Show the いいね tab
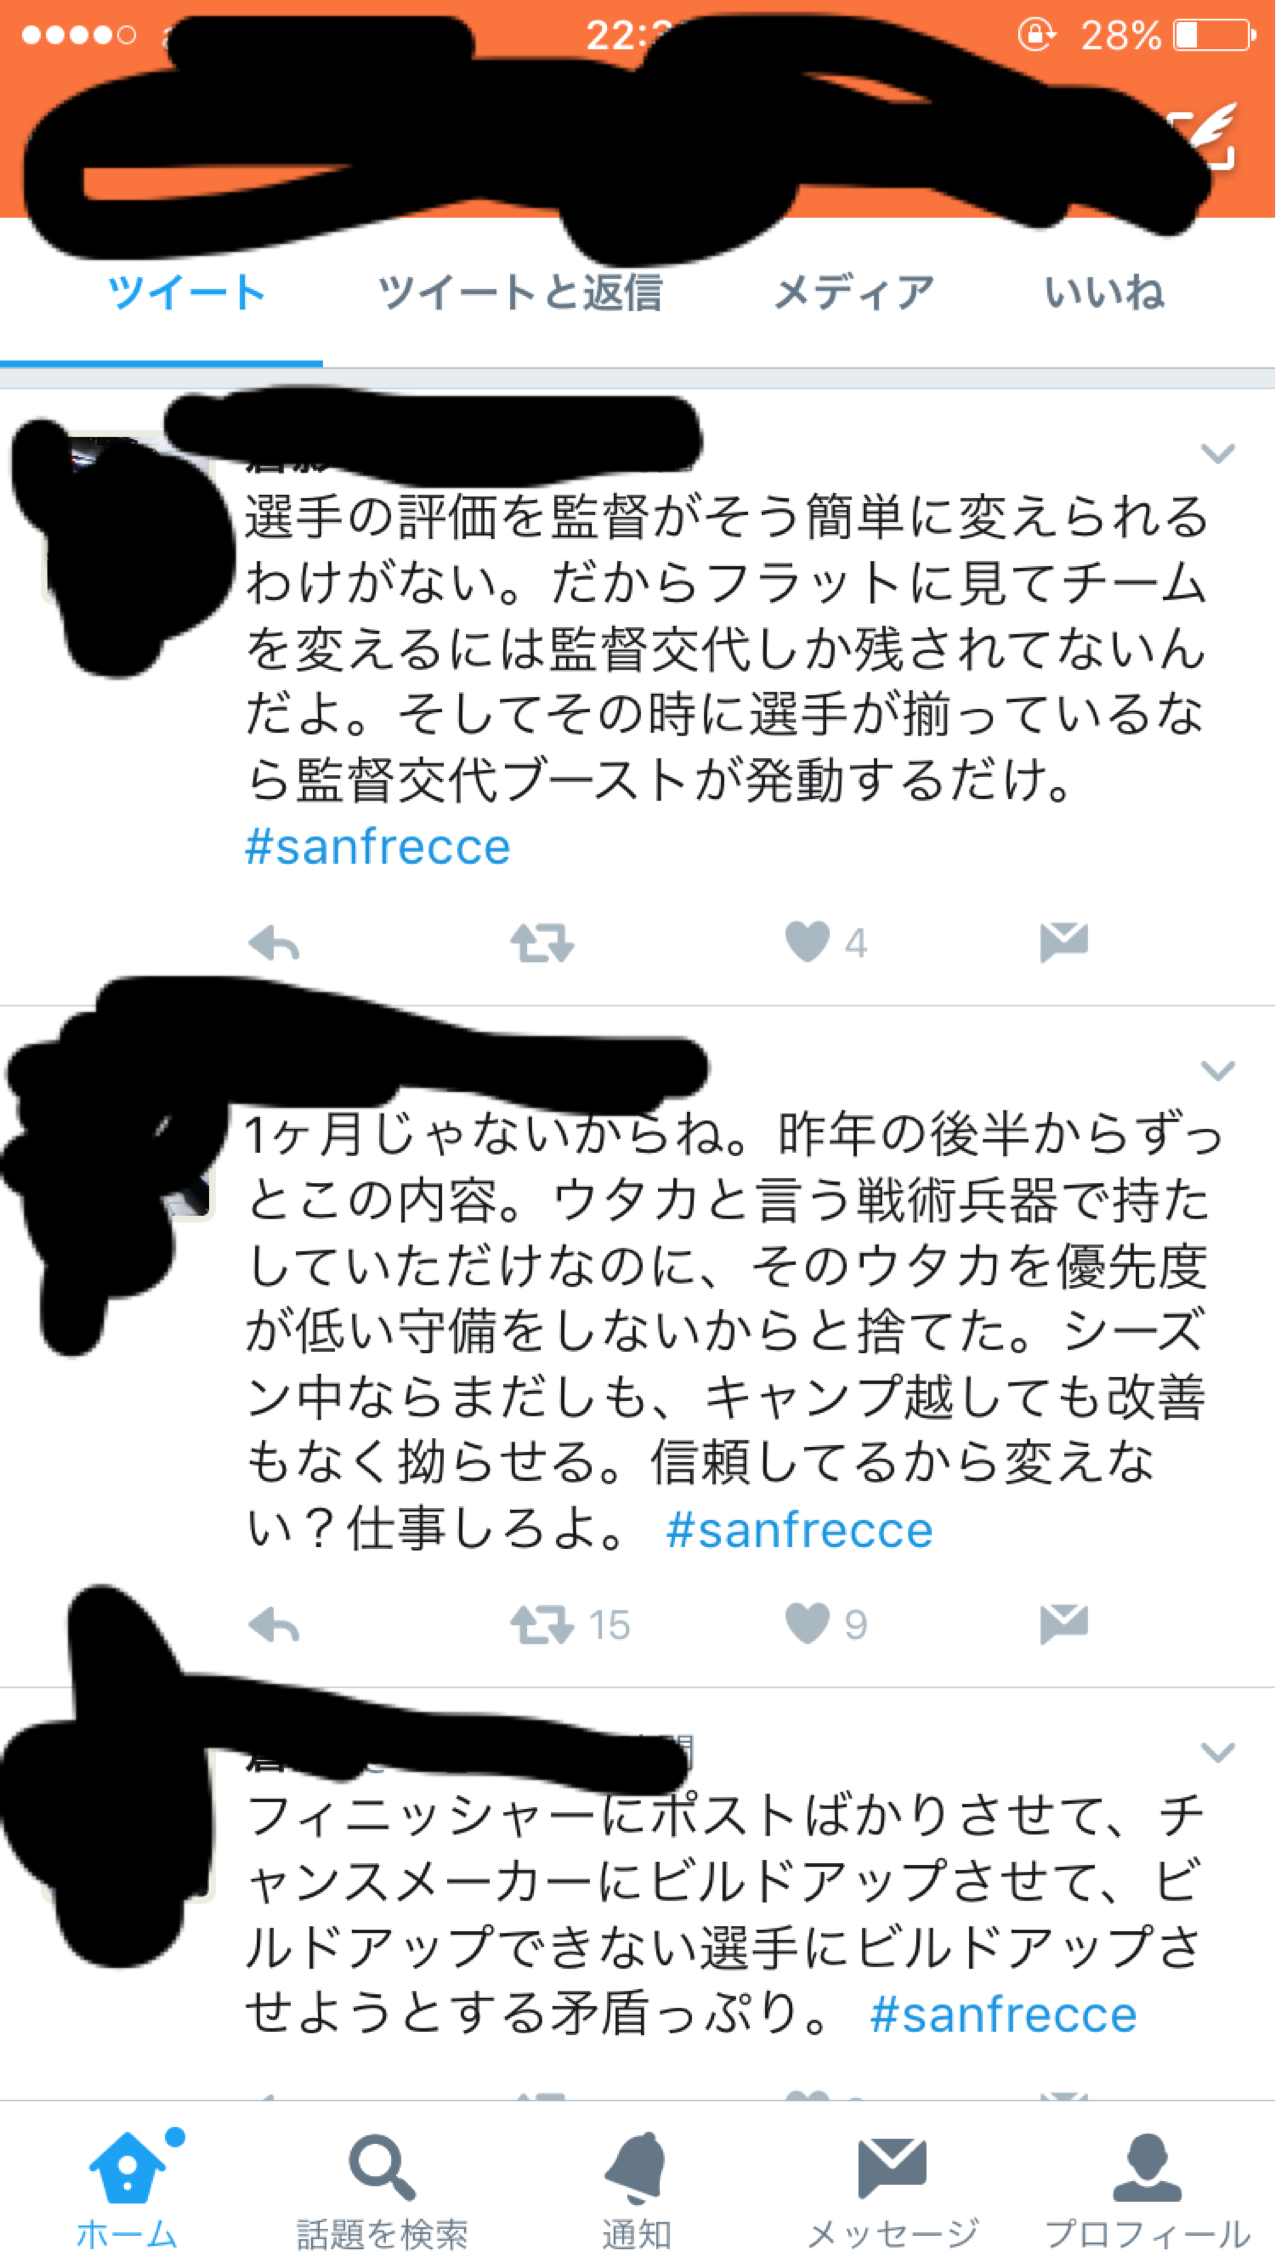The width and height of the screenshot is (1276, 2268). click(1104, 293)
